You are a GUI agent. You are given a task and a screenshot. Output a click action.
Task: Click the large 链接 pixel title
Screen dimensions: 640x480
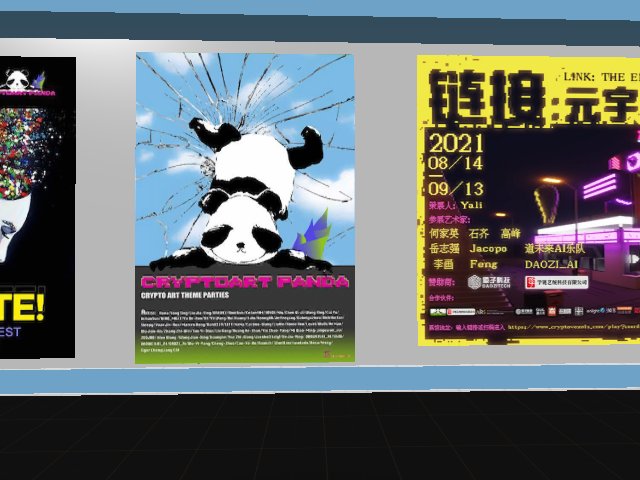(x=489, y=98)
